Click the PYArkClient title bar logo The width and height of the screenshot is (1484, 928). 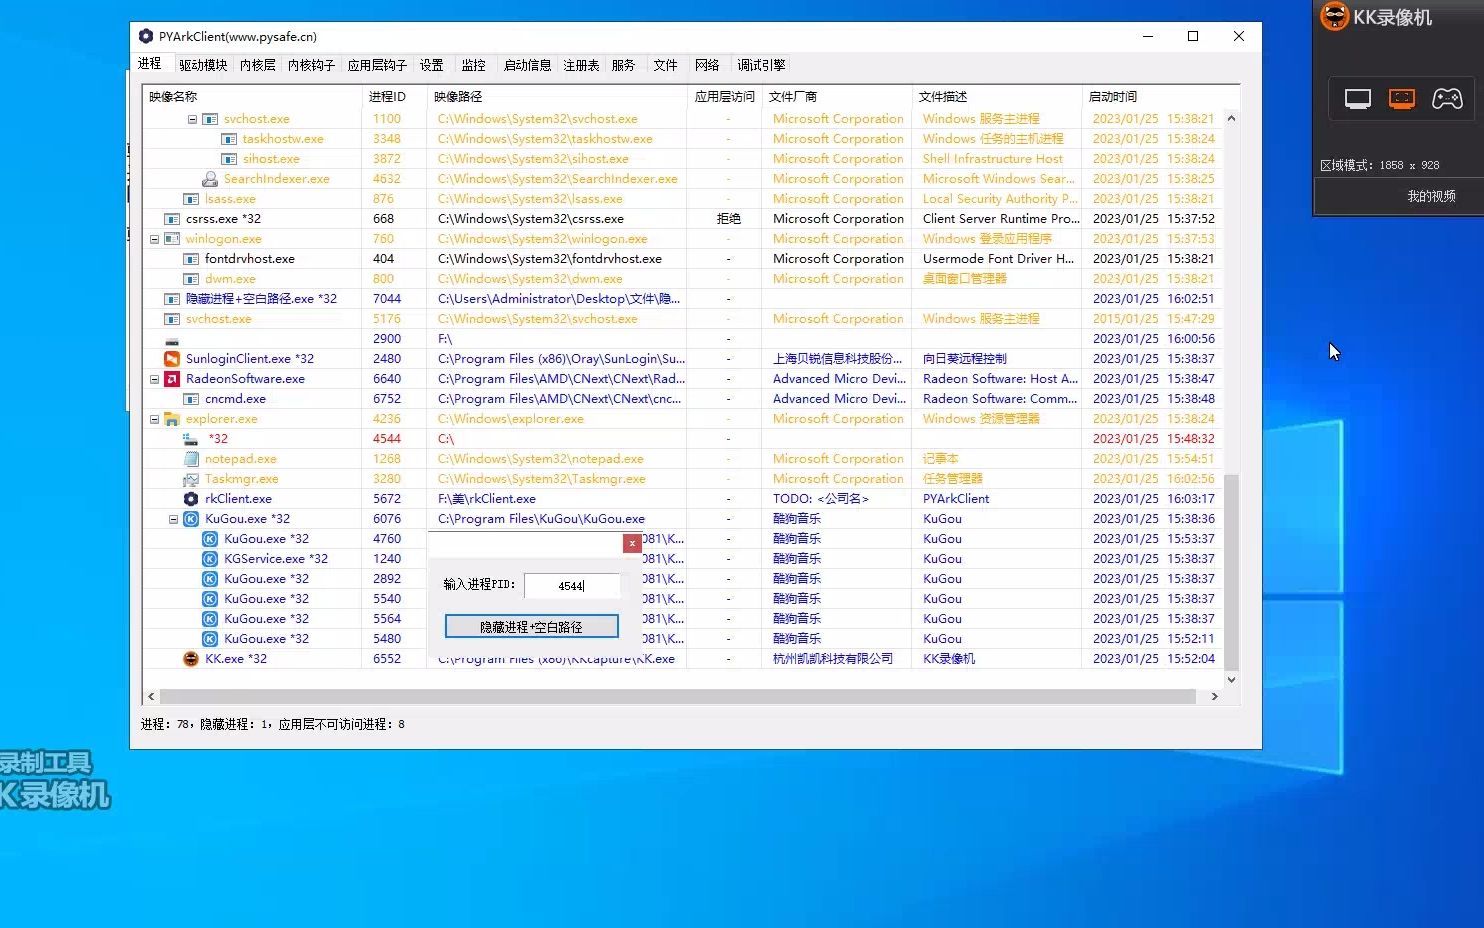click(x=146, y=36)
